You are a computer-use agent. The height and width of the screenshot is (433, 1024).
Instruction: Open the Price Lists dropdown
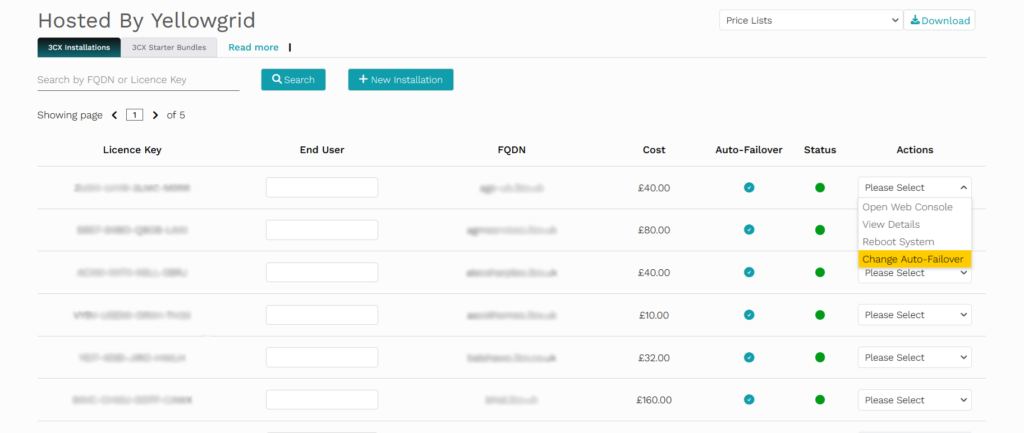810,20
